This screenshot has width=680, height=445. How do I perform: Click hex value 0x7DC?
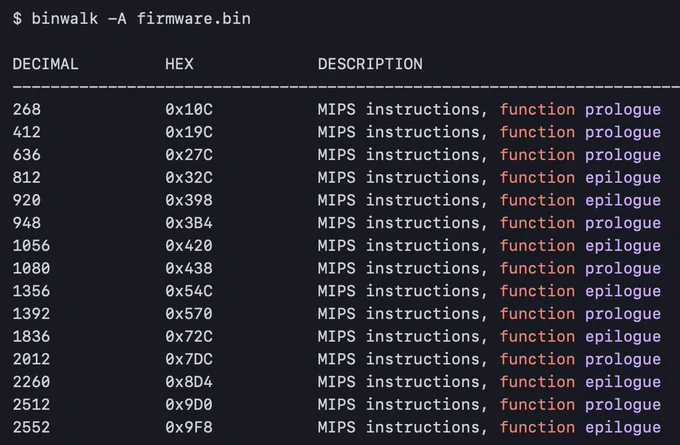pyautogui.click(x=189, y=359)
